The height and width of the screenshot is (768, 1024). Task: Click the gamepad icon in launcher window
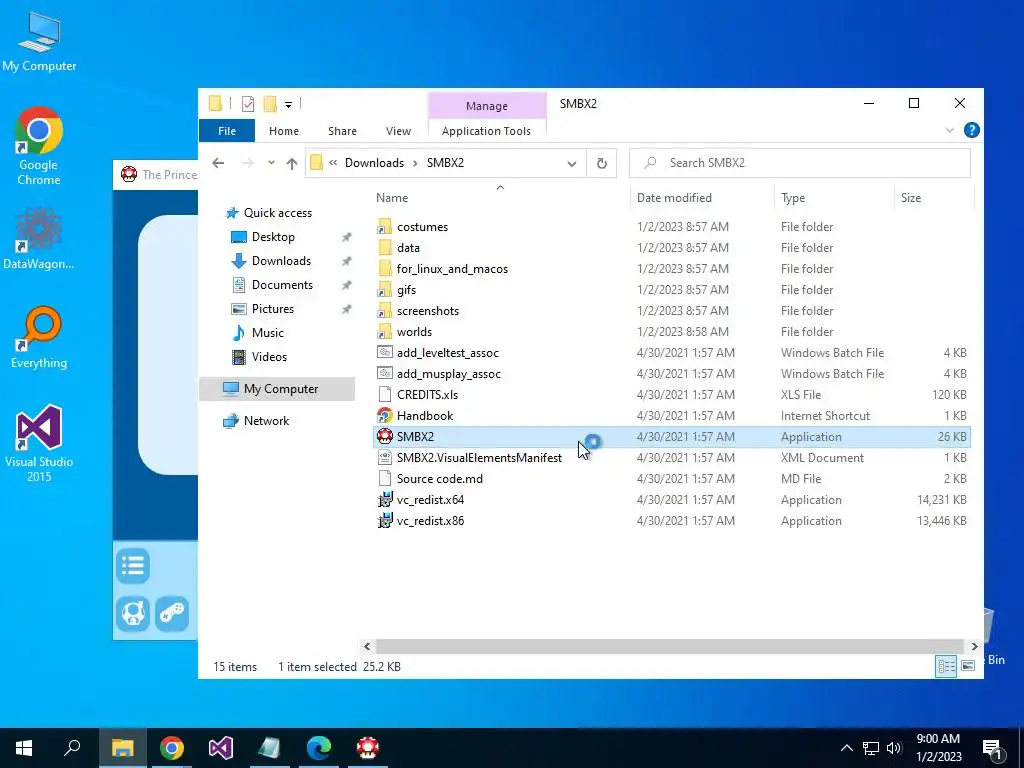click(172, 614)
